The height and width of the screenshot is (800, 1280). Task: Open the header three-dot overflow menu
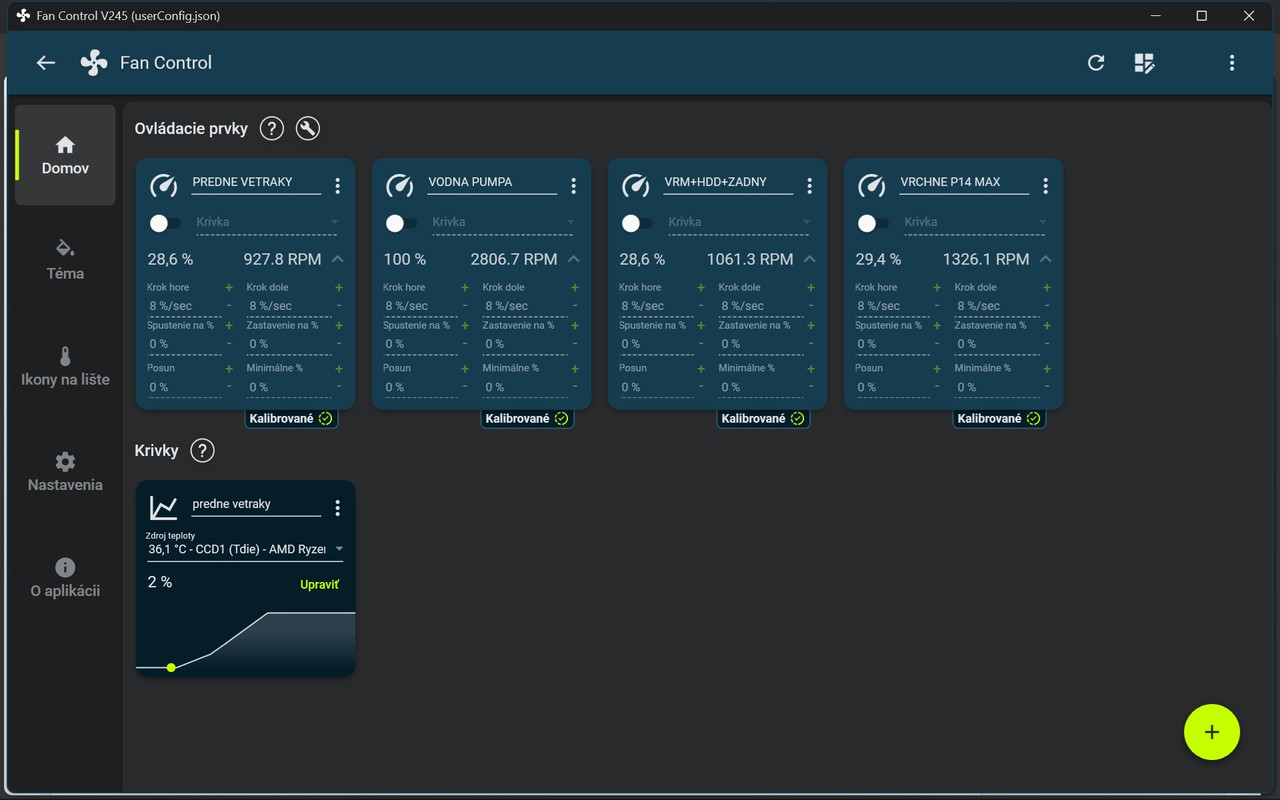click(x=1232, y=63)
